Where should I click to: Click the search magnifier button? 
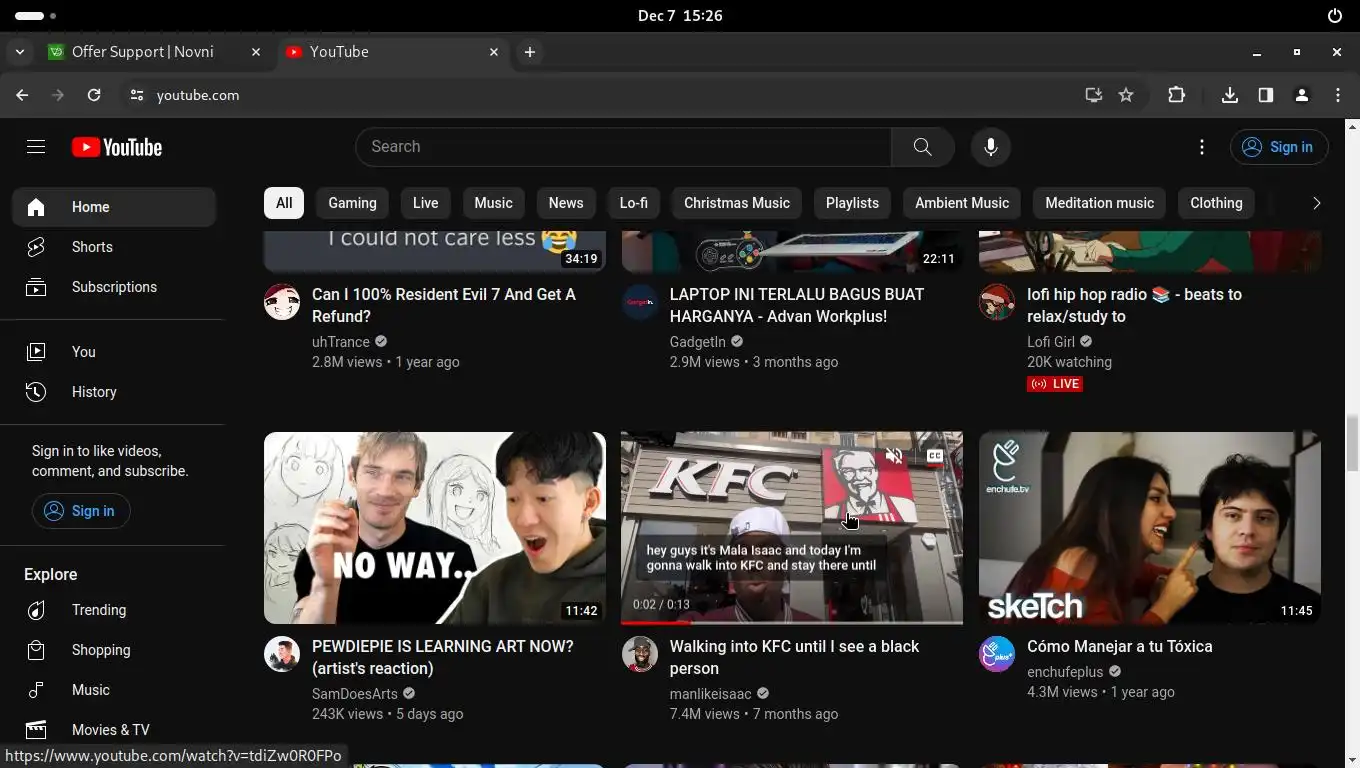[923, 147]
